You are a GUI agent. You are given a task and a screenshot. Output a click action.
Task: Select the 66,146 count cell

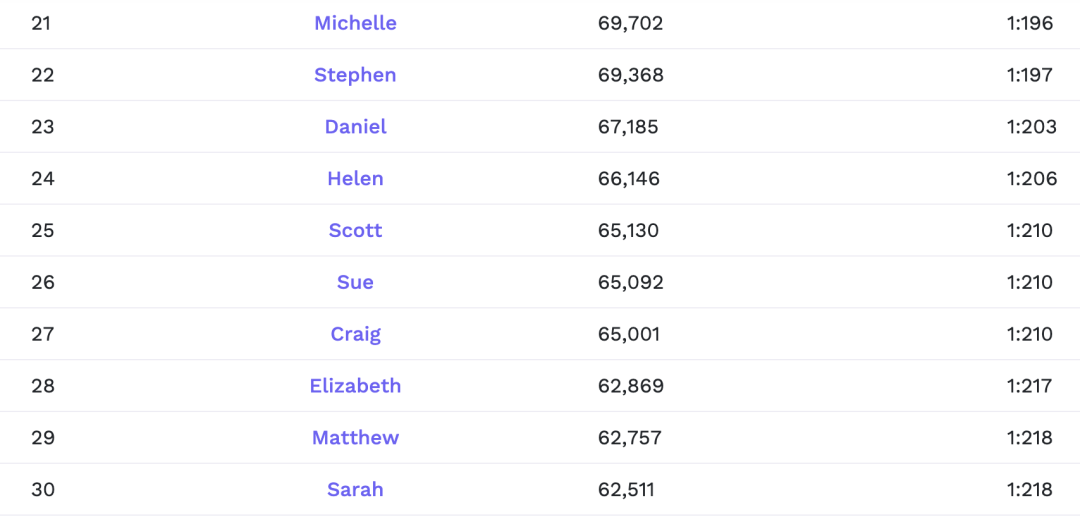(629, 179)
